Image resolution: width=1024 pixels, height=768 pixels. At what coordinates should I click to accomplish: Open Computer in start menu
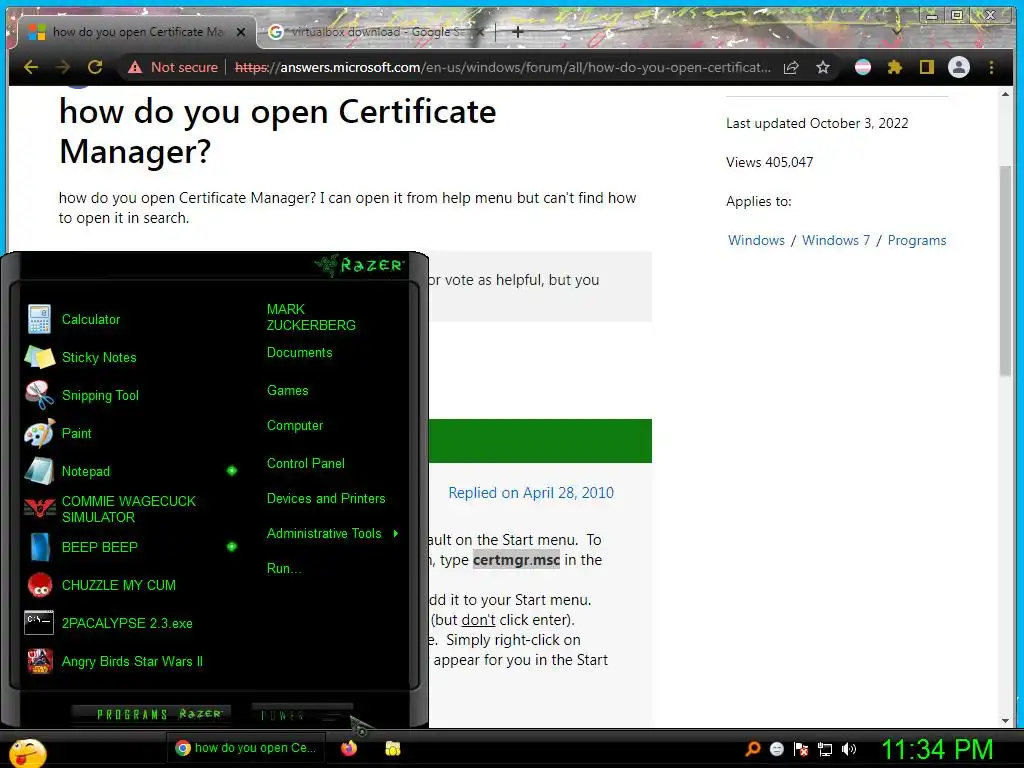[x=295, y=426]
